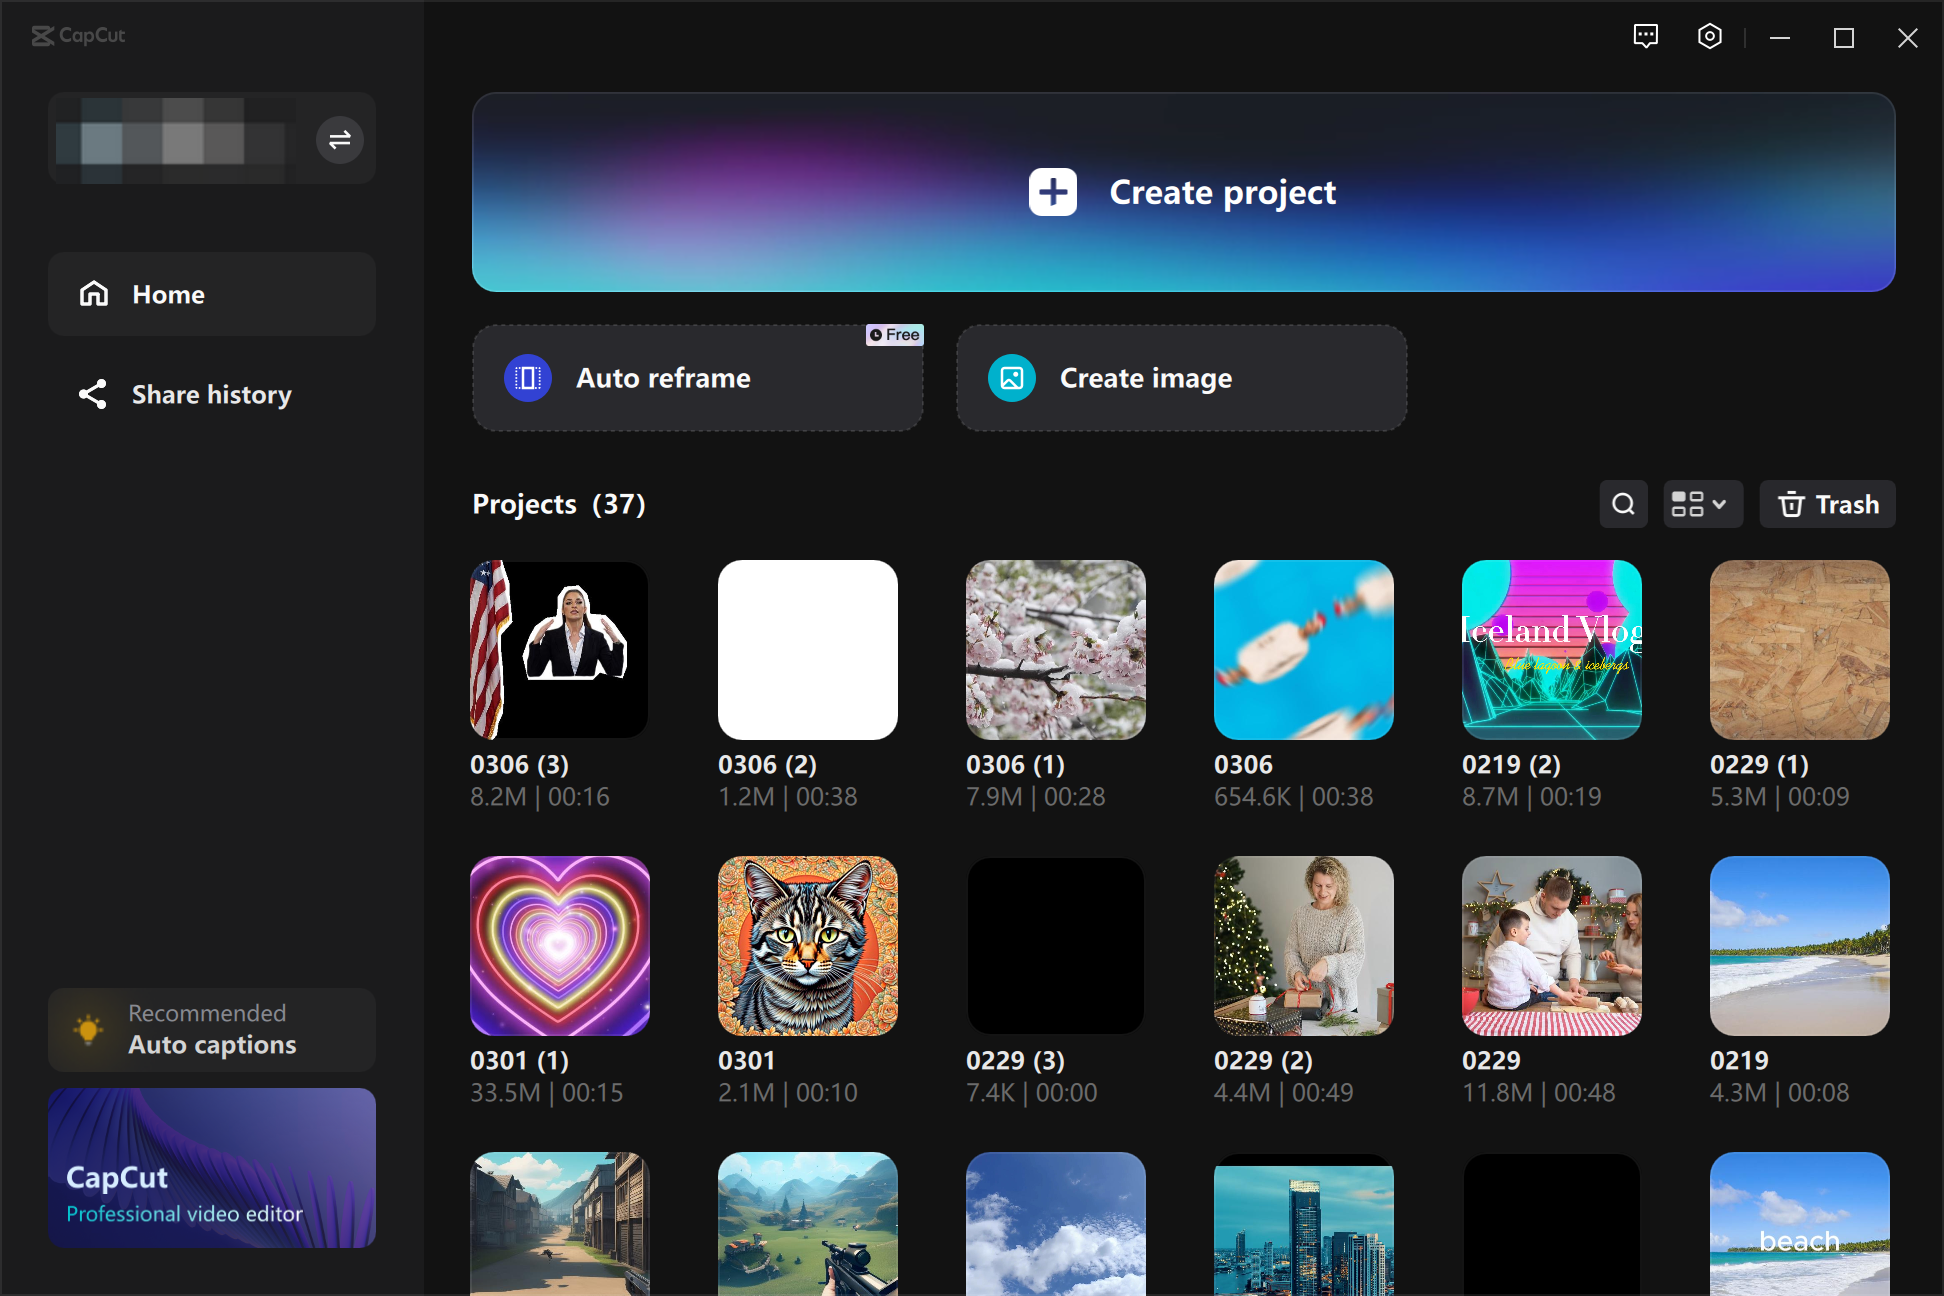Click the CapCut Professional video editor banner
This screenshot has width=1944, height=1296.
211,1167
